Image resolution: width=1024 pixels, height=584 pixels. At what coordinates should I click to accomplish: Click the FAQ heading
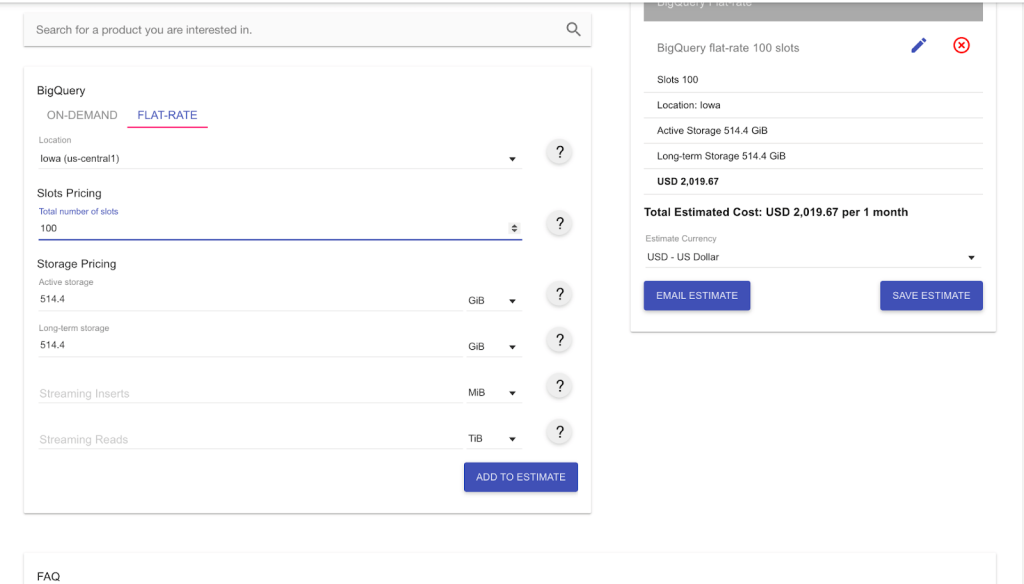(48, 576)
